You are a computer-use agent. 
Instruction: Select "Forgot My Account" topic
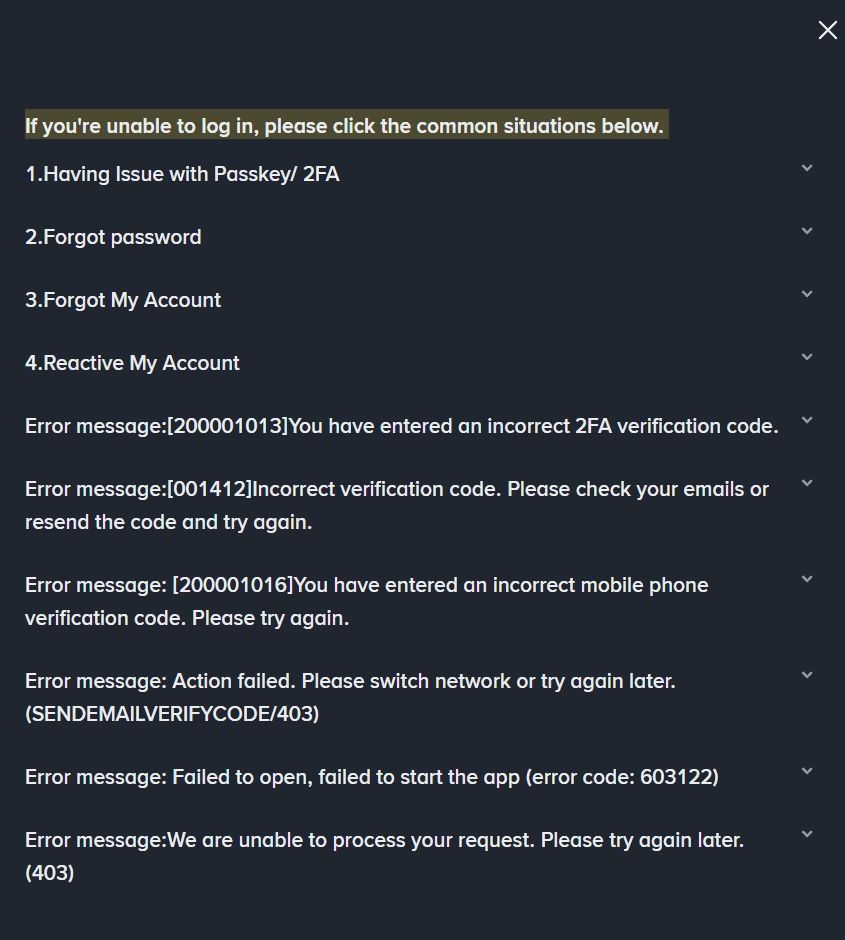(123, 300)
